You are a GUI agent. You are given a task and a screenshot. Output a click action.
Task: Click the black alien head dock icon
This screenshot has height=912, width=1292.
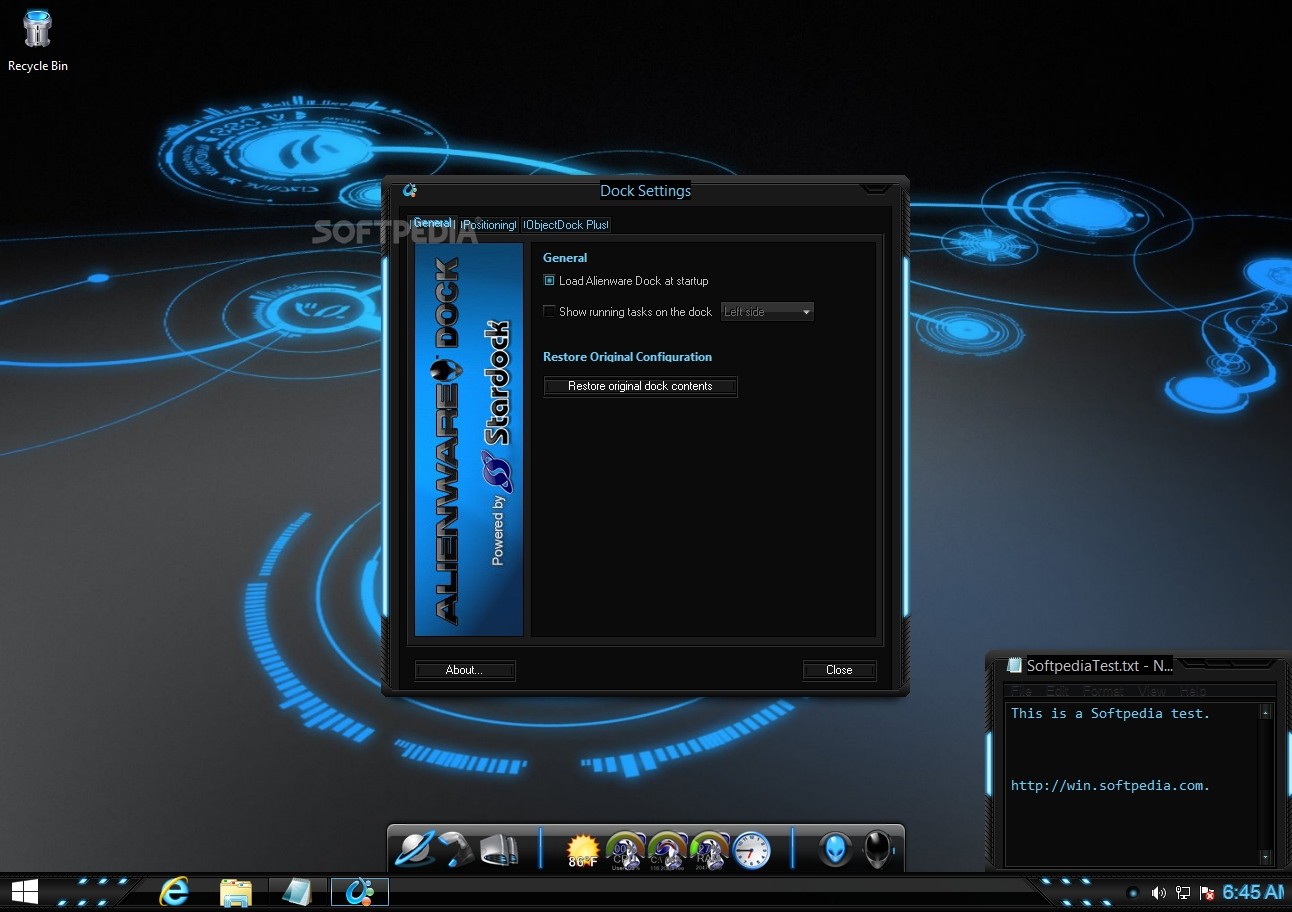pyautogui.click(x=877, y=850)
